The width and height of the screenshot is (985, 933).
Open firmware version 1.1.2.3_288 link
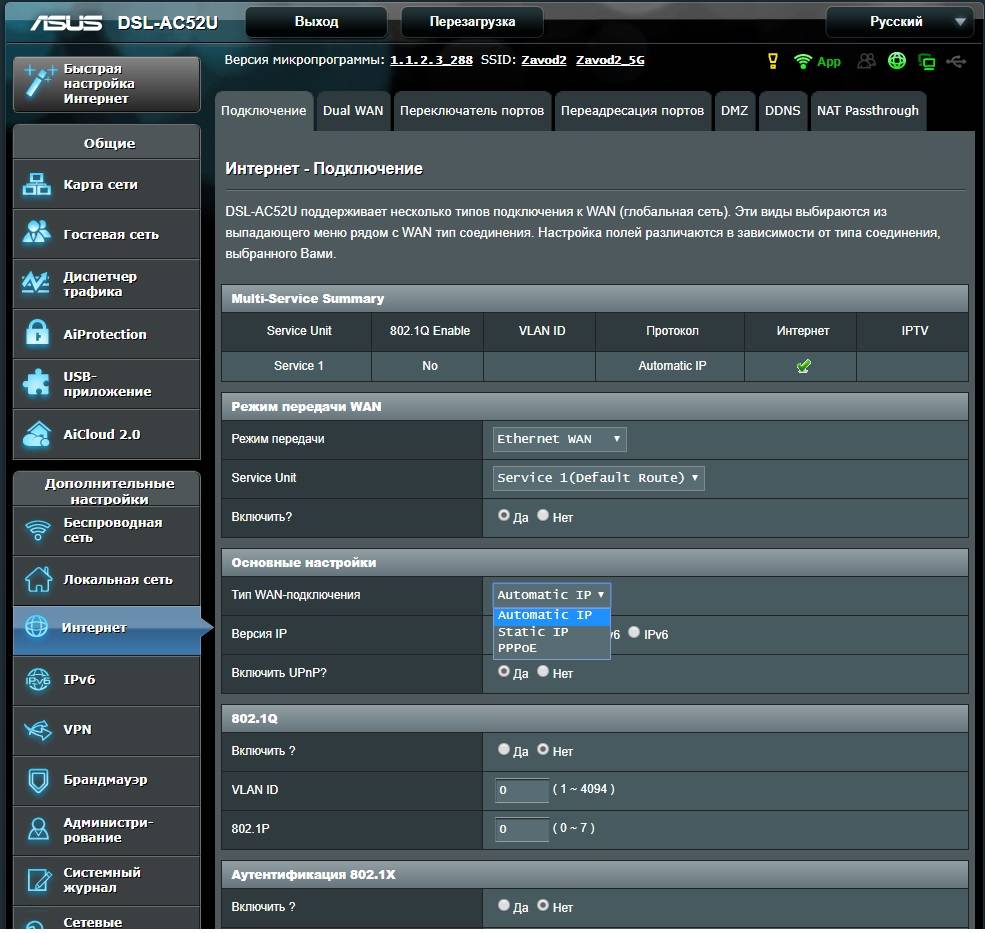click(431, 60)
